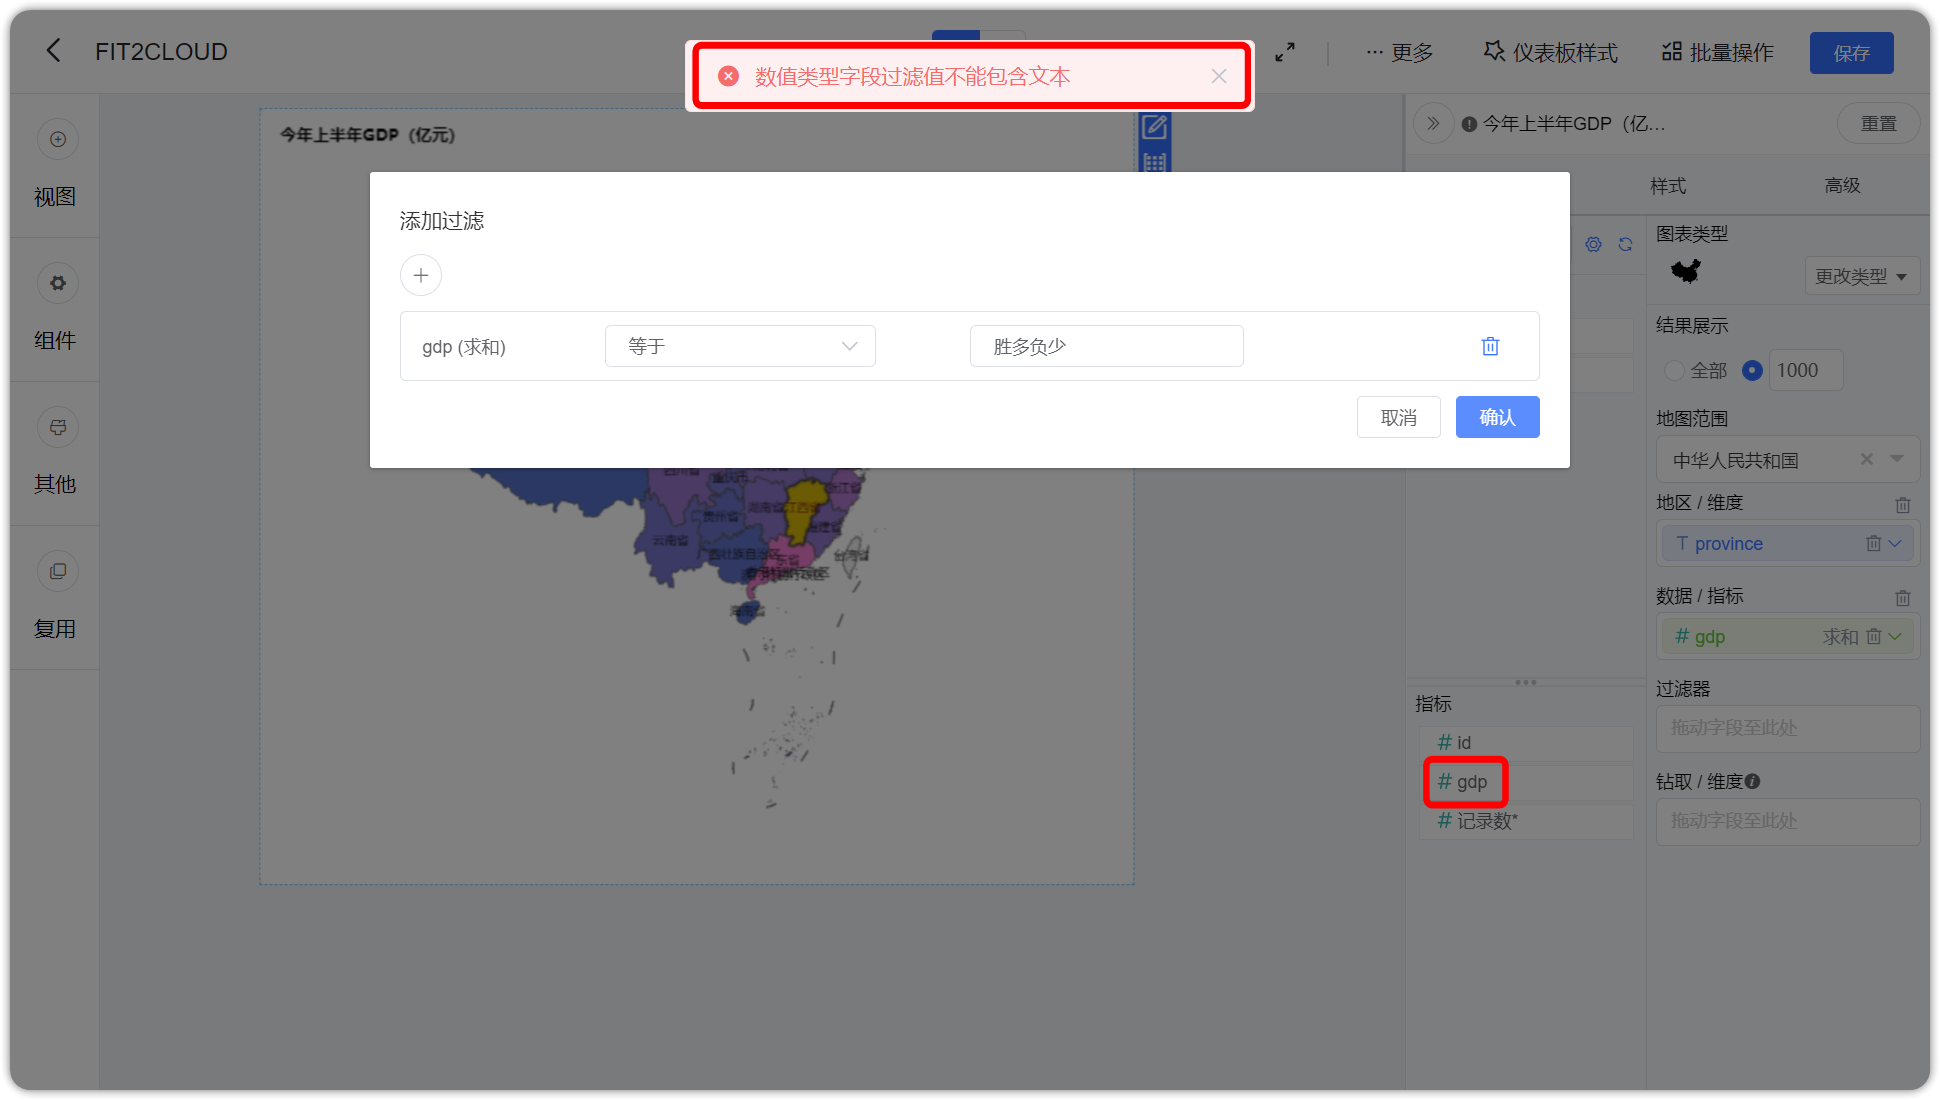Viewport: 1940px width, 1100px height.
Task: Open the 等于 operator dropdown
Action: click(x=740, y=346)
